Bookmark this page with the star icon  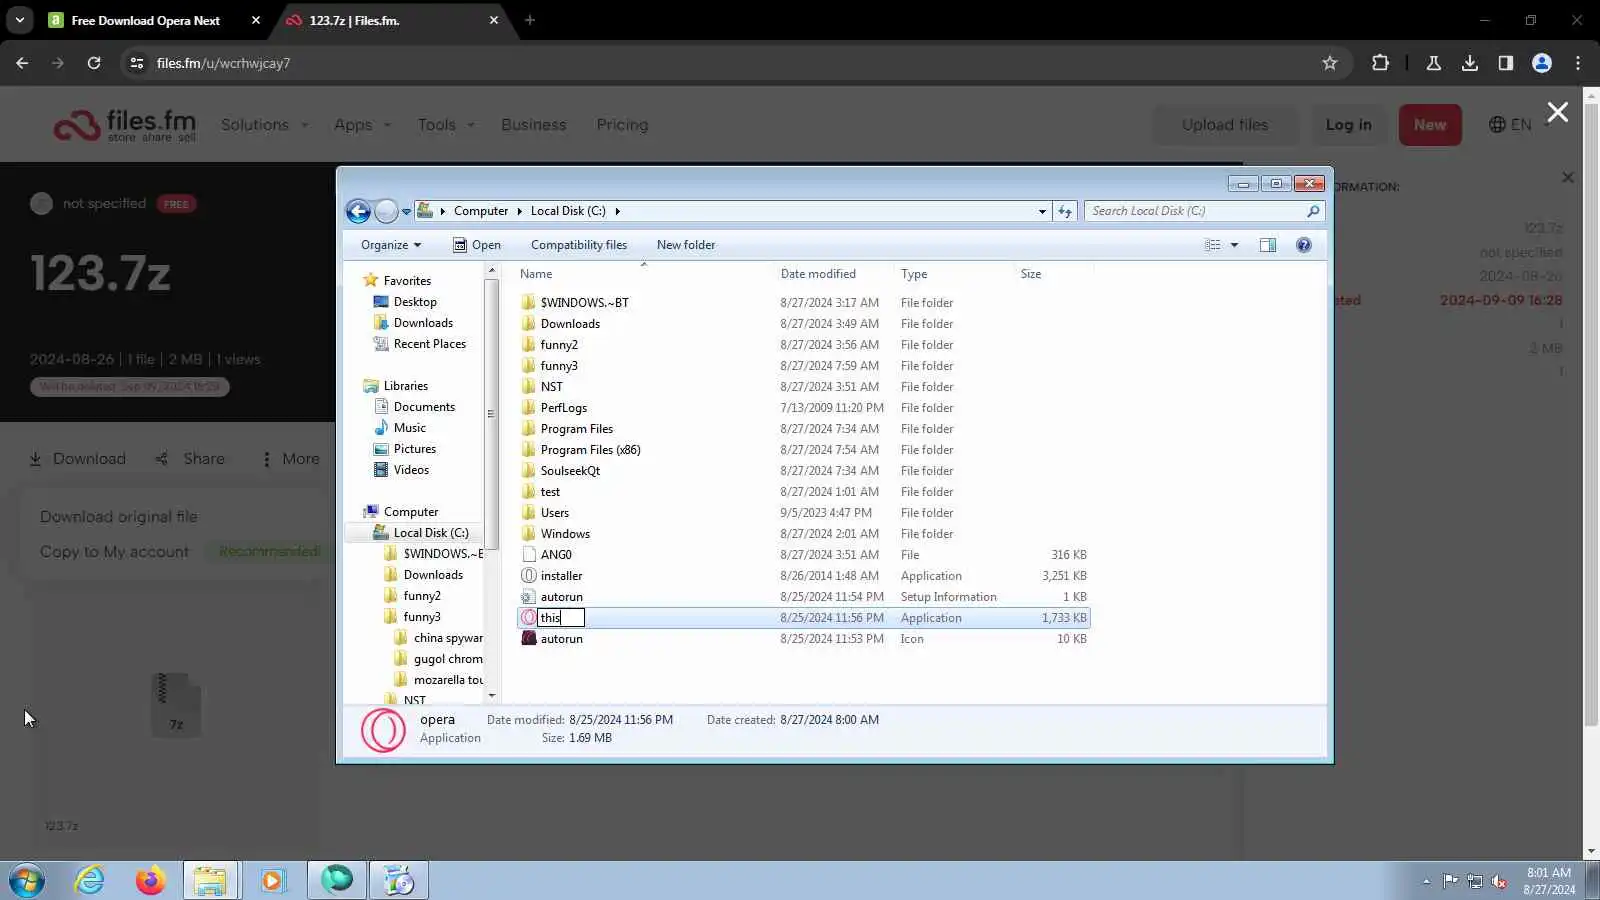click(x=1329, y=63)
